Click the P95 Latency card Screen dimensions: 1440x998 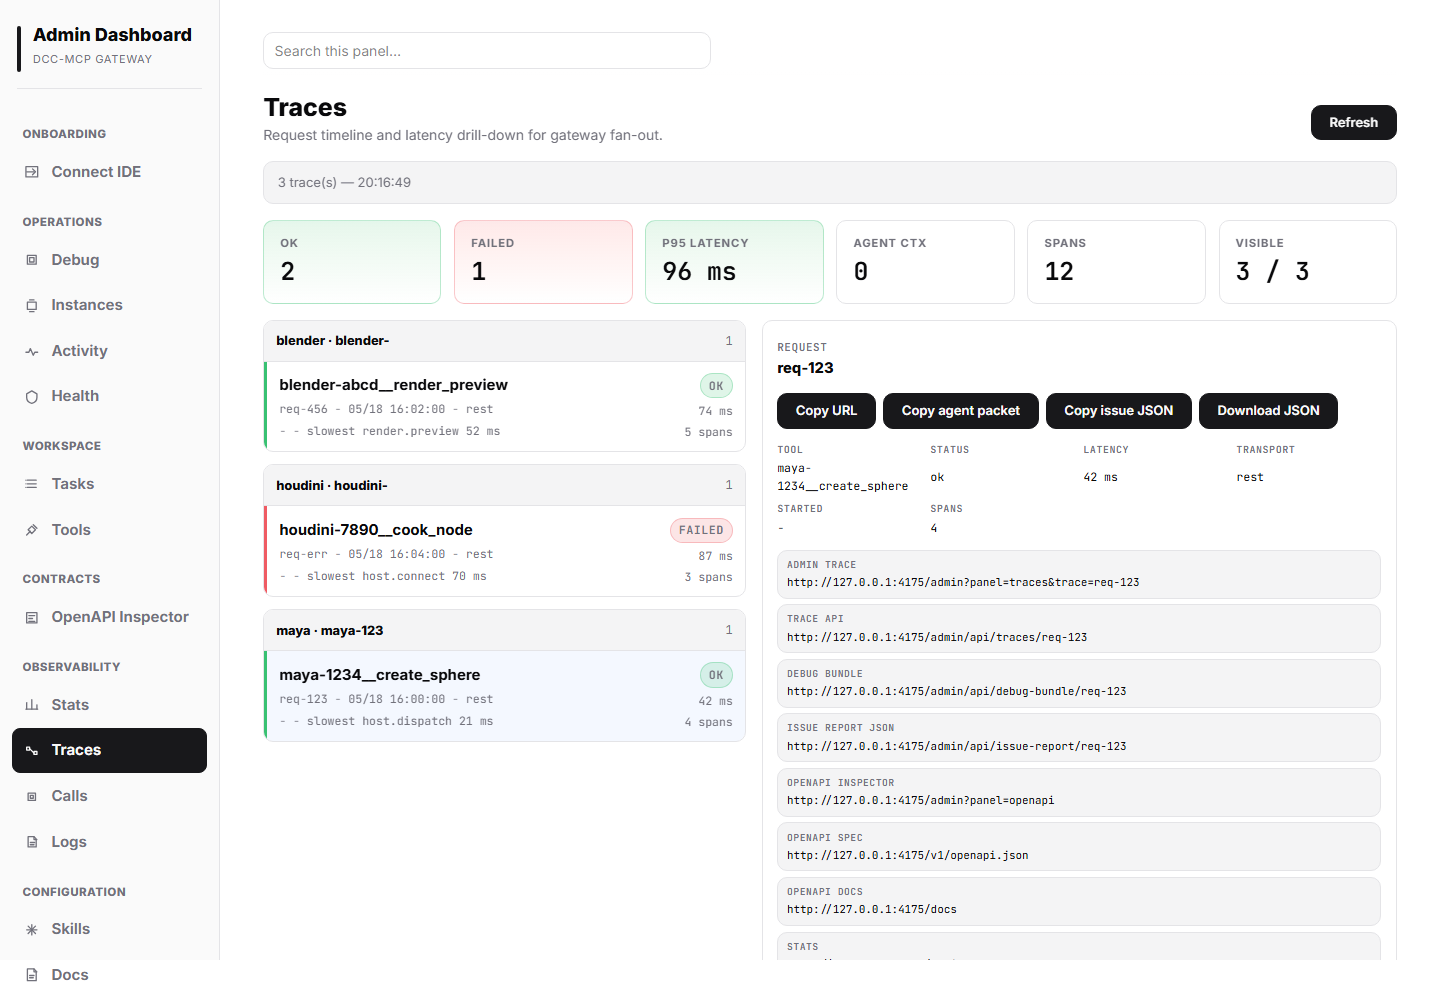[x=734, y=262]
